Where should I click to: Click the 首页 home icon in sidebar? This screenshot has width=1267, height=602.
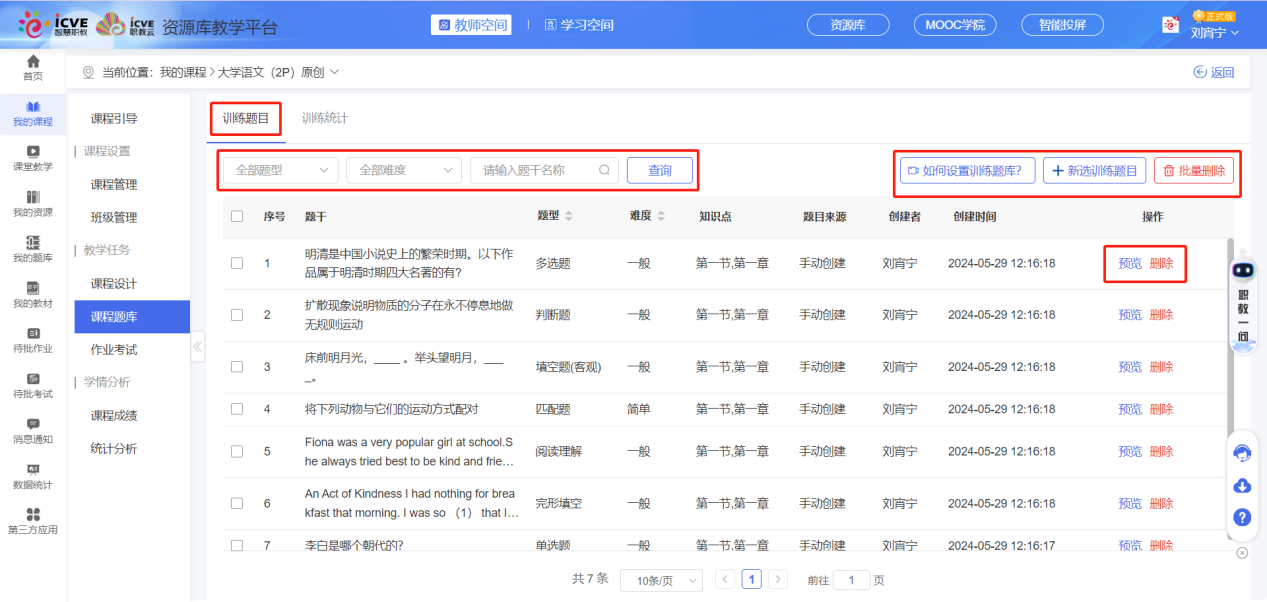click(x=33, y=63)
